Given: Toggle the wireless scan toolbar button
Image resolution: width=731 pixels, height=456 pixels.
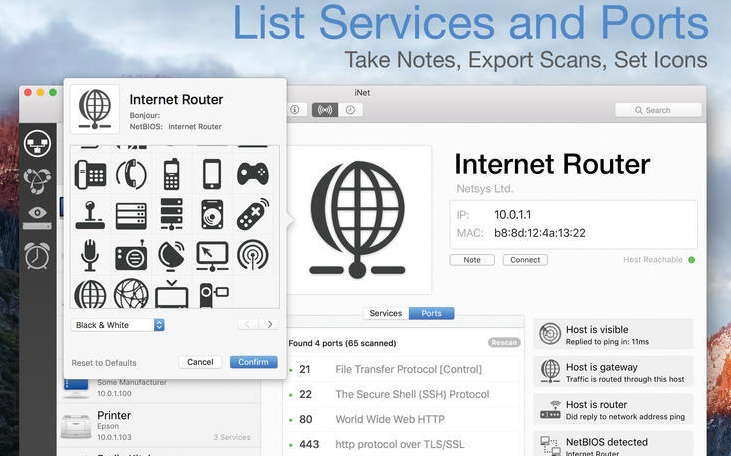Looking at the screenshot, I should [x=324, y=110].
